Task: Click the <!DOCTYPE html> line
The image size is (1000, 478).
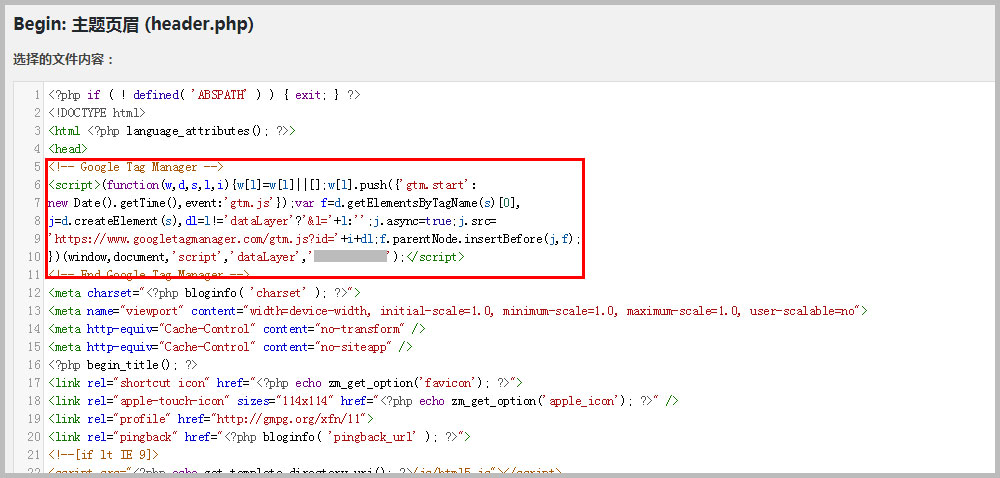Action: coord(96,113)
